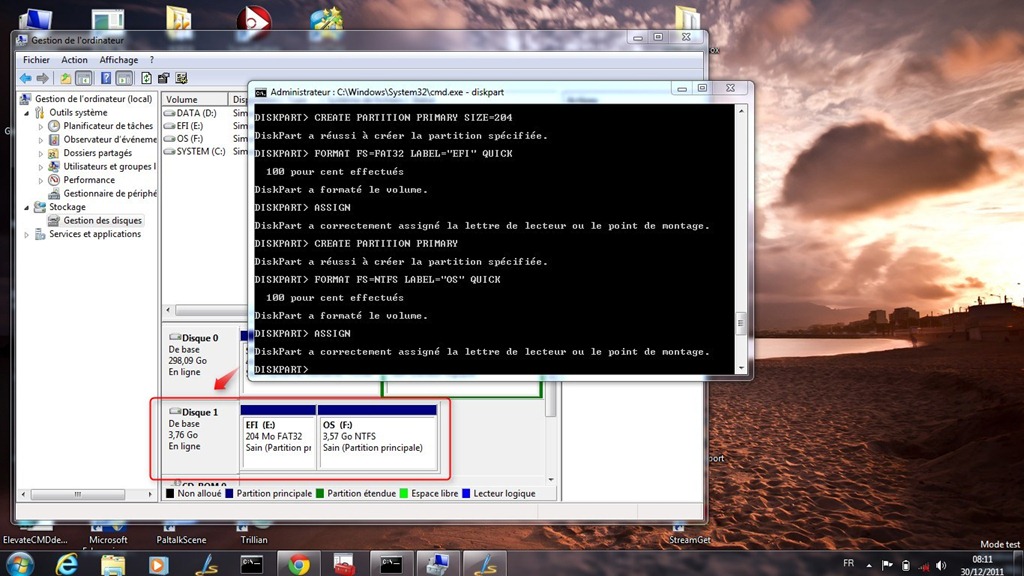Select the OS (F:) partition block
1024x576 pixels.
[x=377, y=436]
